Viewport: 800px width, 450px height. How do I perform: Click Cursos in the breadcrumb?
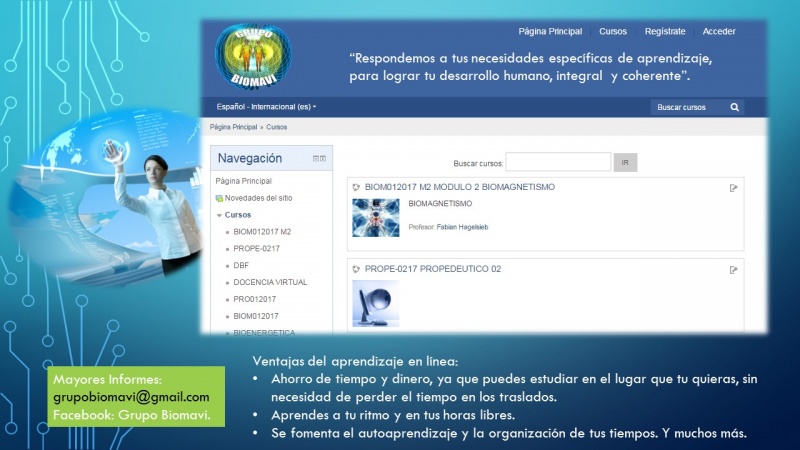pos(277,127)
